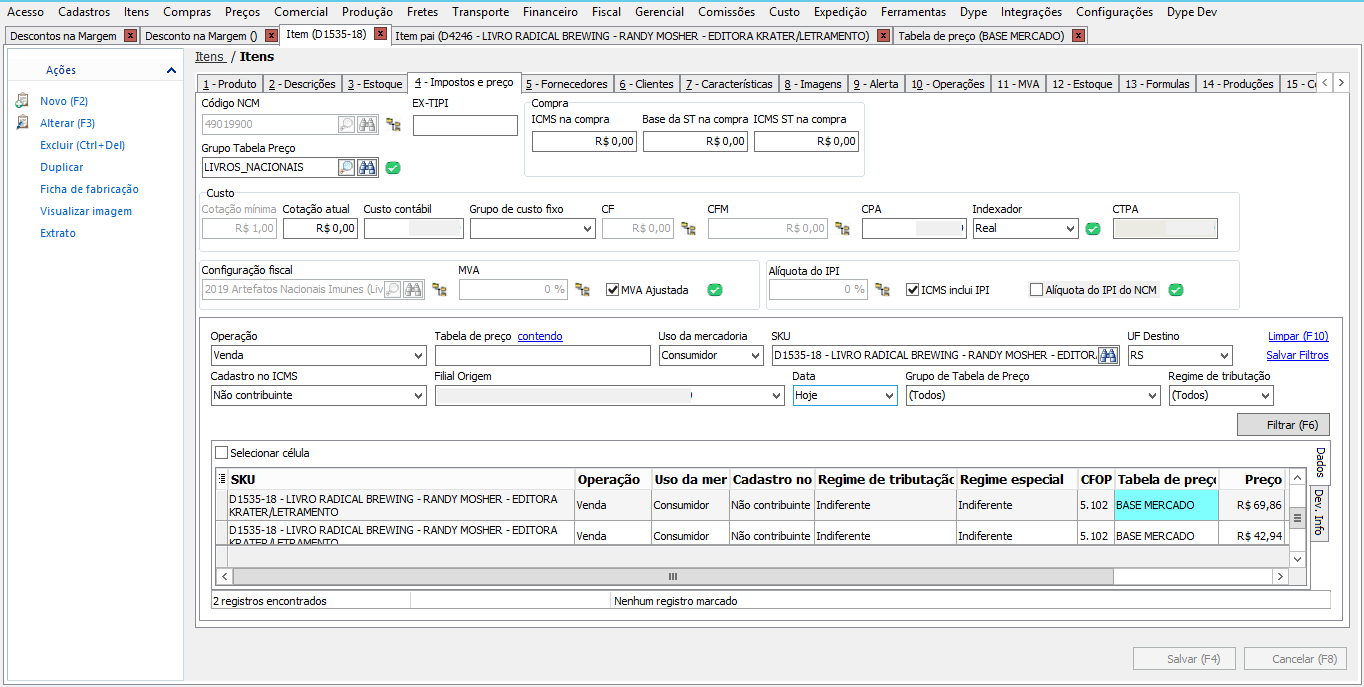Open the Filial Origem dropdown
Image resolution: width=1364 pixels, height=687 pixels.
point(776,395)
